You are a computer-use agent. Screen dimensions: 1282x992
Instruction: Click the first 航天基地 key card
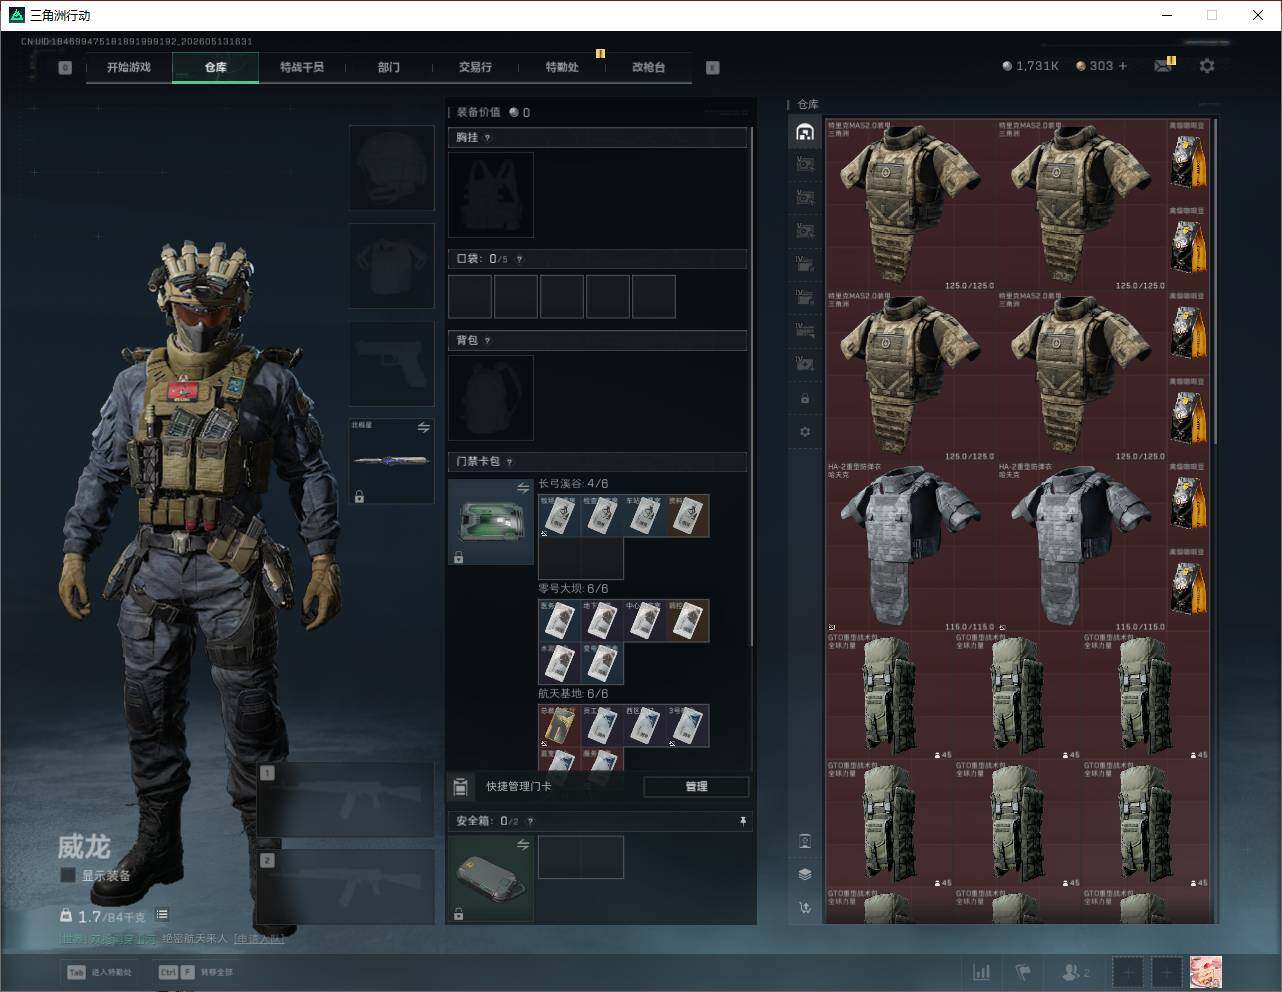[559, 726]
